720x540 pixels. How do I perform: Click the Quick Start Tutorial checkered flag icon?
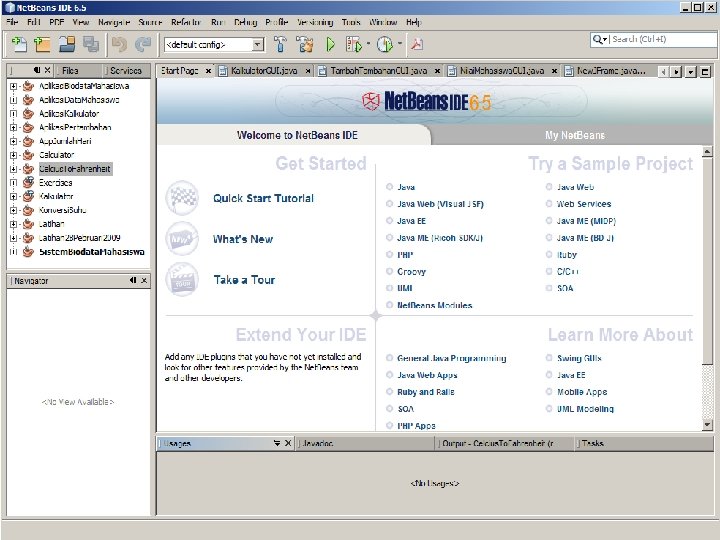click(x=182, y=198)
